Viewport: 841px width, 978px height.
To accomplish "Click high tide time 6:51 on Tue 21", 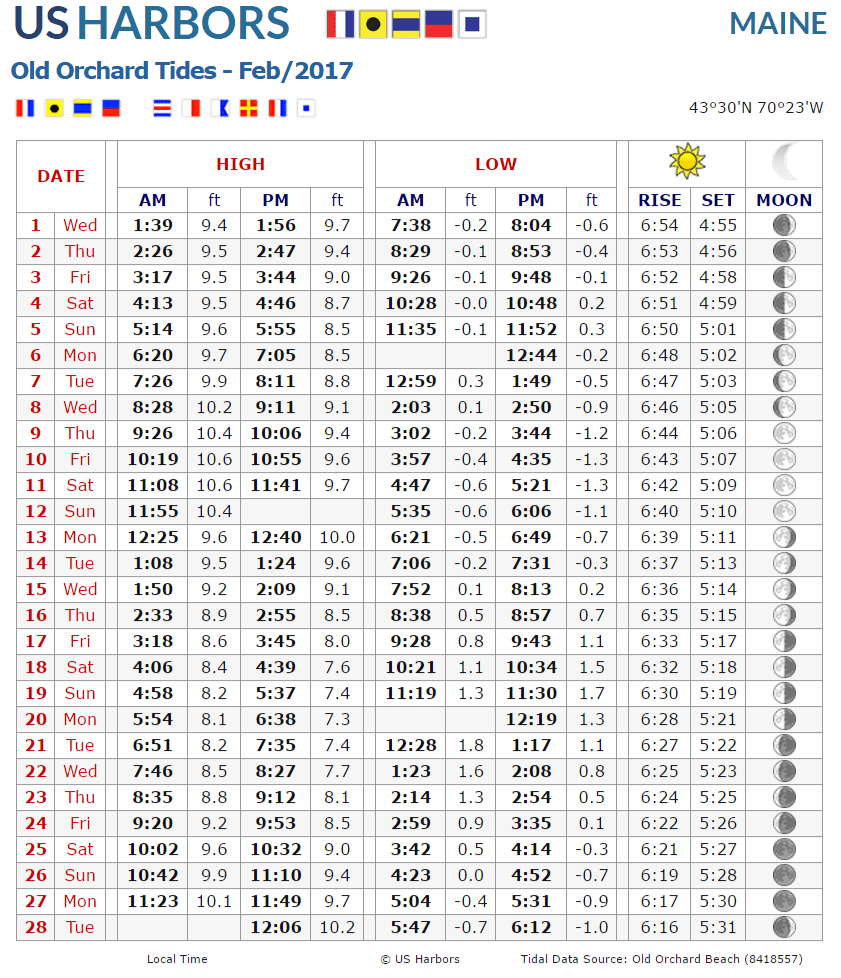I will [x=153, y=745].
